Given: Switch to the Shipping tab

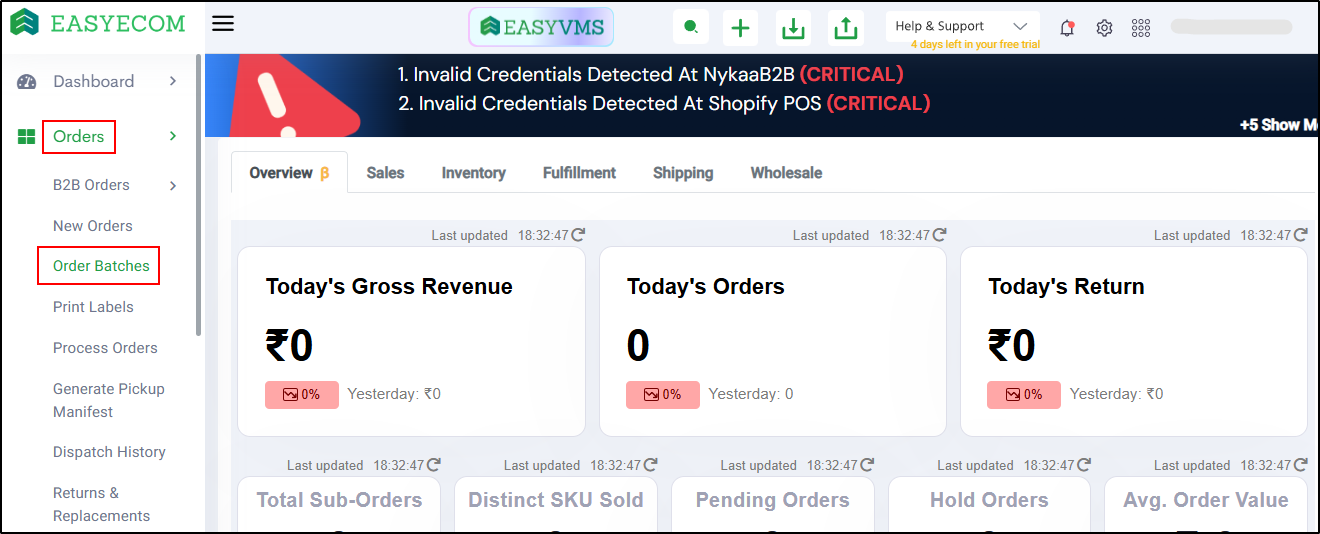Looking at the screenshot, I should (x=683, y=173).
